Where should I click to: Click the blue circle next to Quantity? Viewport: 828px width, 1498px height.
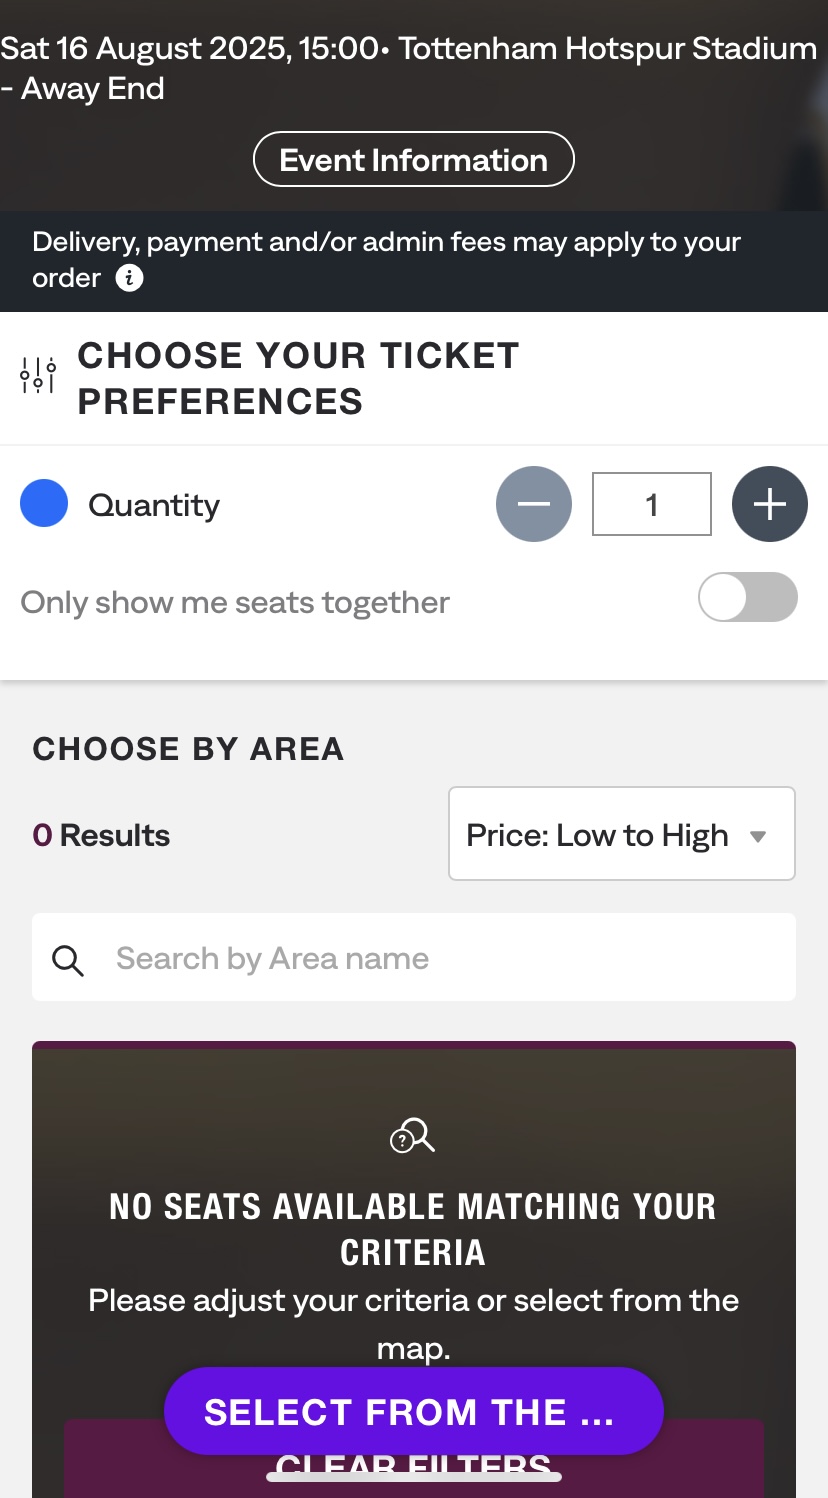click(44, 503)
